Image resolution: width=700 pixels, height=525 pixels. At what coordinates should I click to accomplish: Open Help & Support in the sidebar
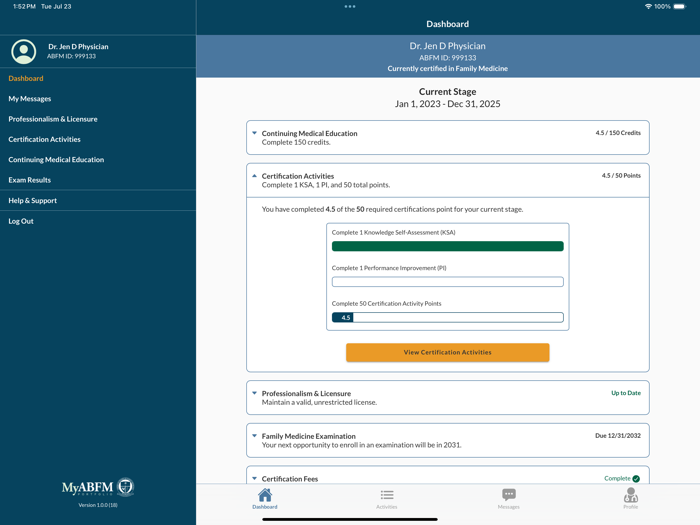(32, 200)
